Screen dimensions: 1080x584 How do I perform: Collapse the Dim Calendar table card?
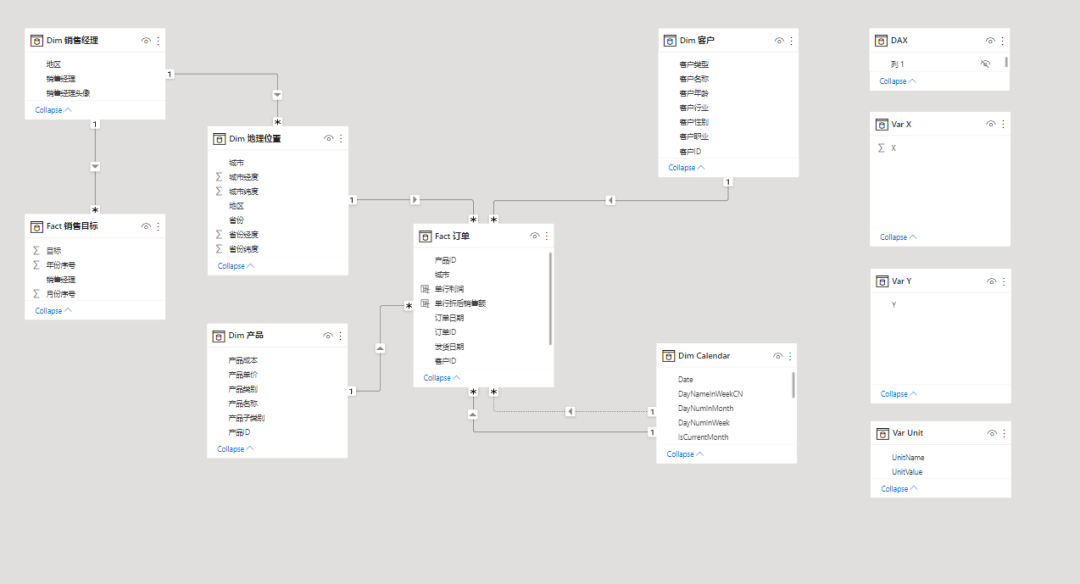click(x=685, y=455)
